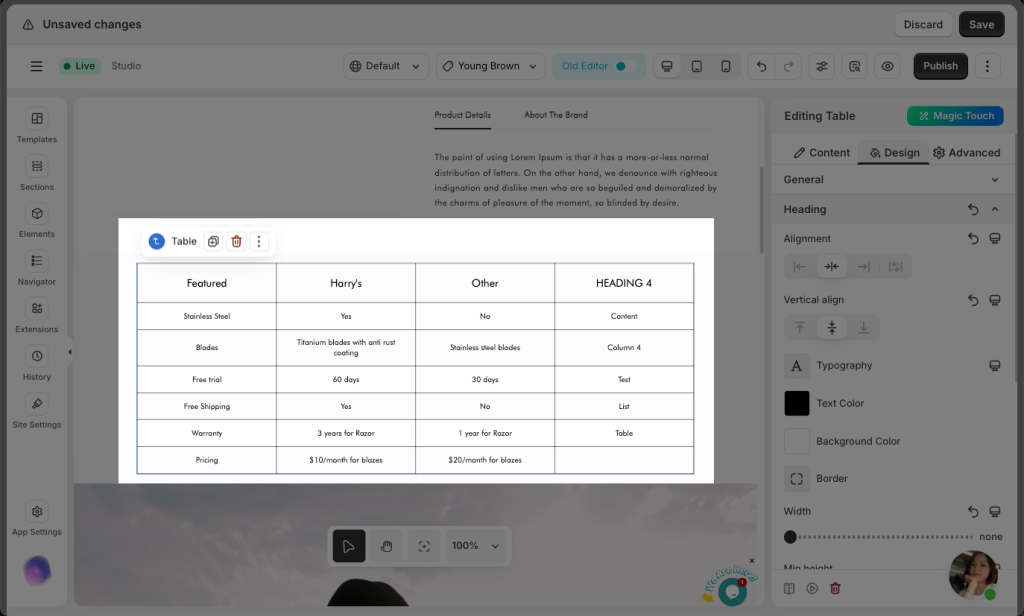This screenshot has height=616, width=1024.
Task: Open the hamburger menu icon
Action: (x=36, y=66)
